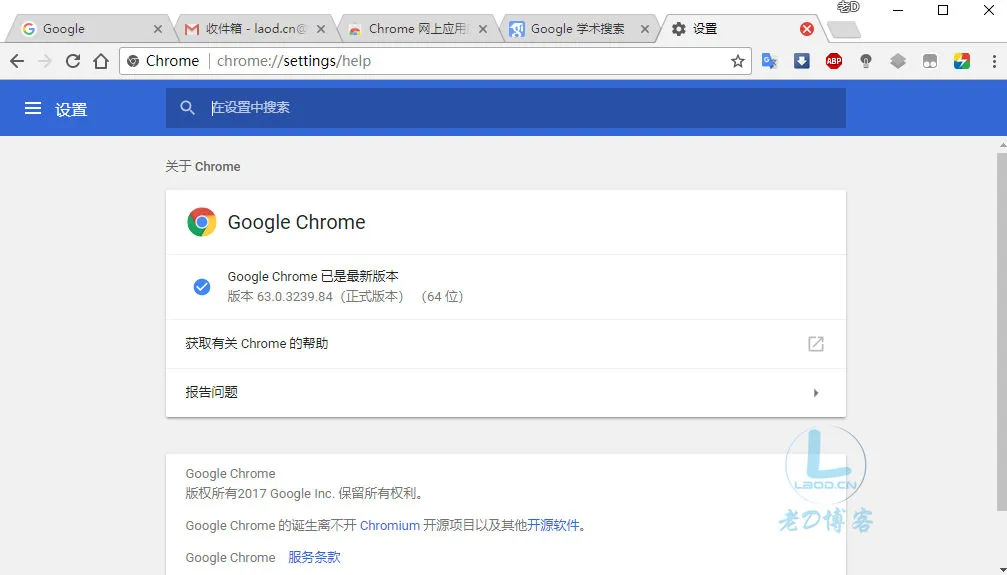1007x575 pixels.
Task: Open the home page
Action: tap(101, 61)
